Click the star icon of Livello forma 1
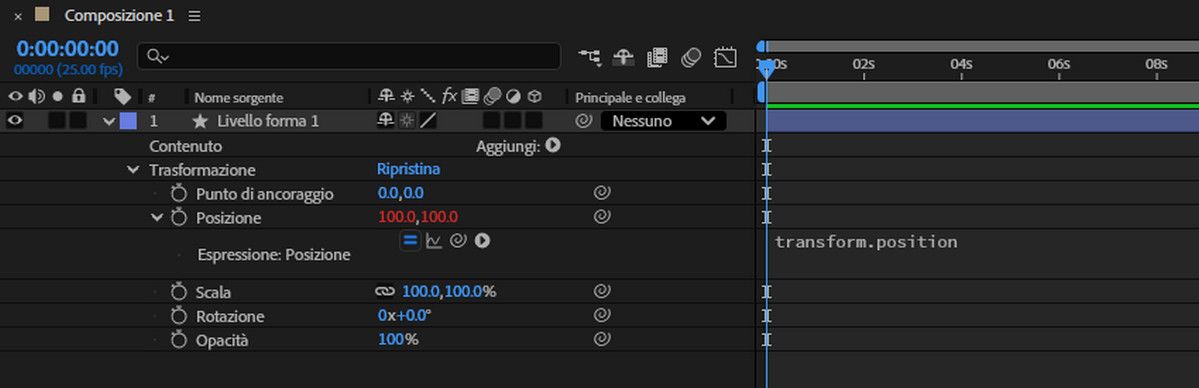 pos(200,121)
